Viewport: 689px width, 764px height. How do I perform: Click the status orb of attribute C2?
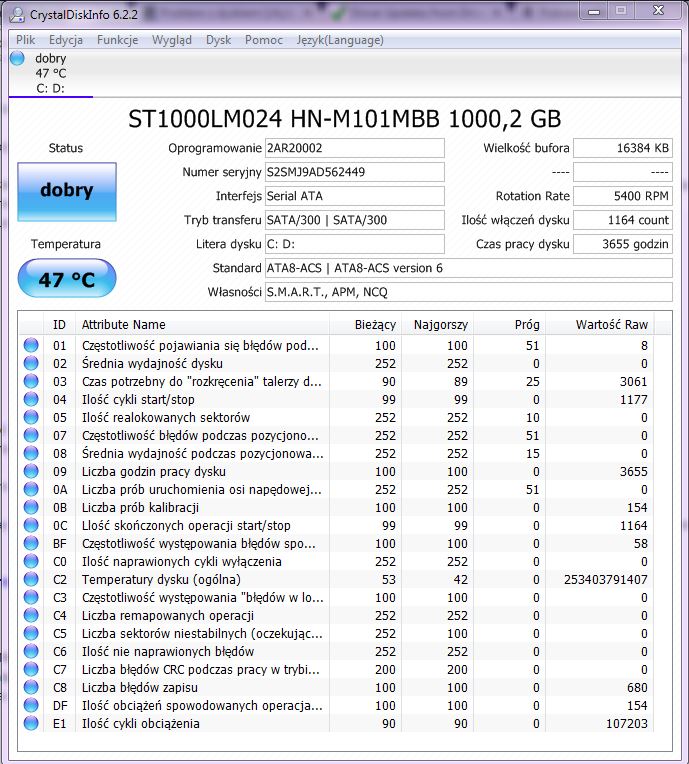coord(31,579)
